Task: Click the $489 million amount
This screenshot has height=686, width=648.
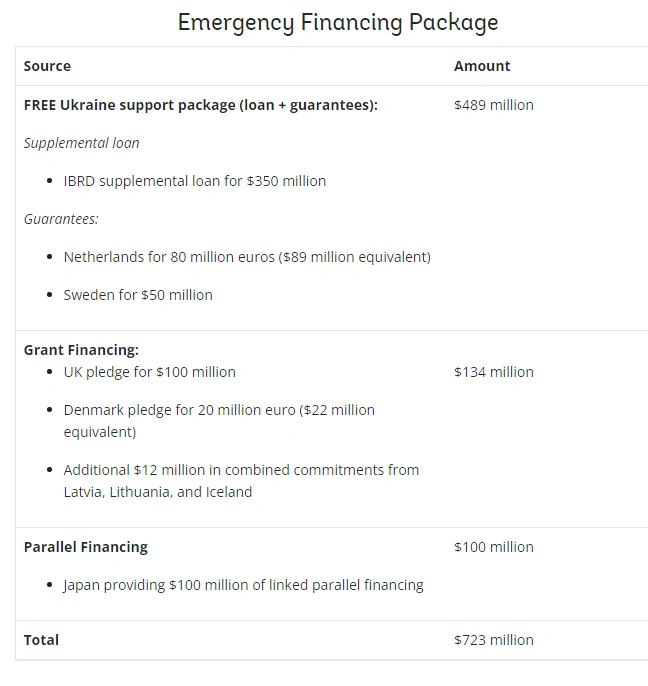Action: pyautogui.click(x=494, y=105)
